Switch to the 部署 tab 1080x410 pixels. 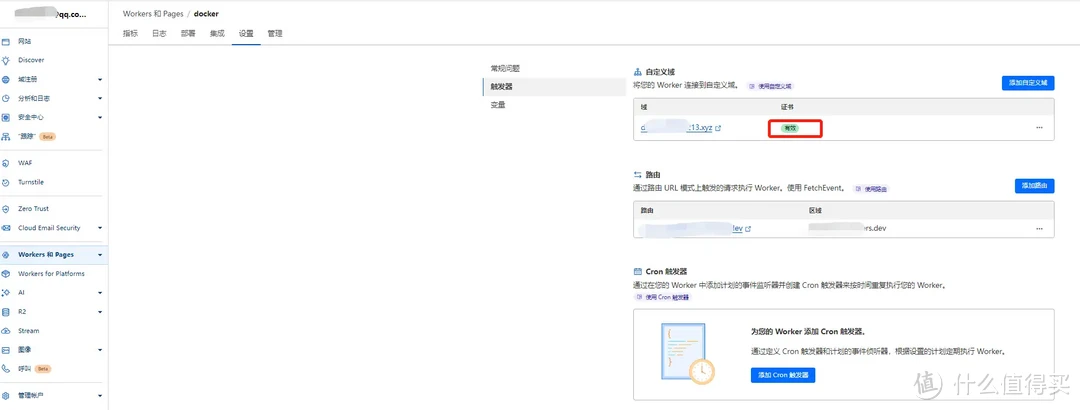click(188, 33)
